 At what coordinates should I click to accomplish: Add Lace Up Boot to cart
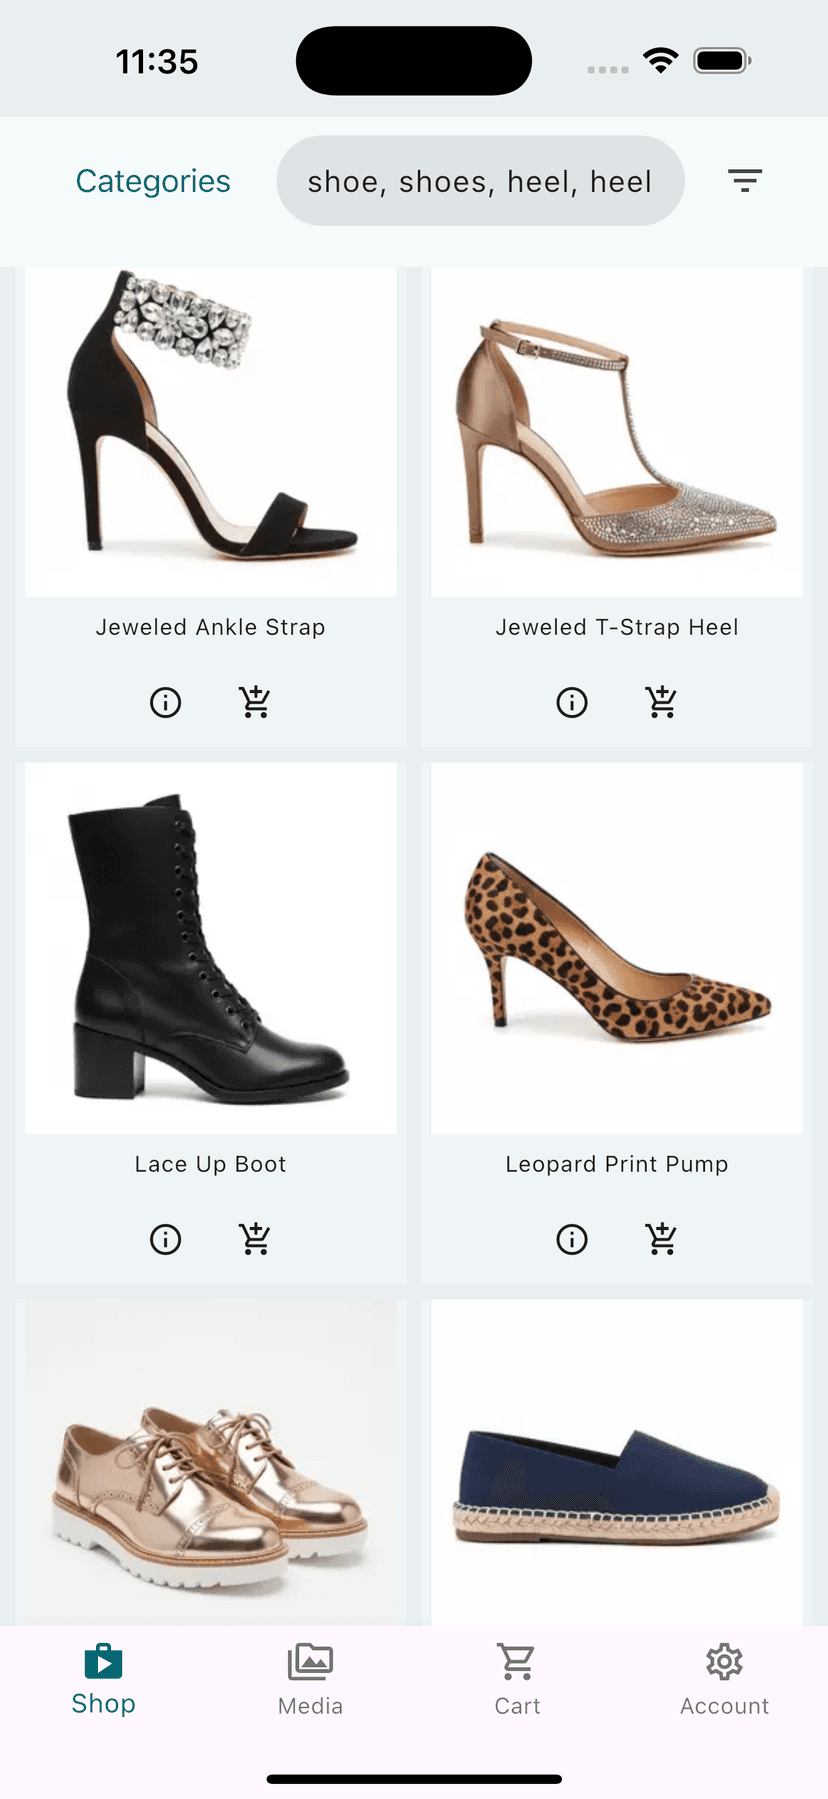pos(255,1240)
